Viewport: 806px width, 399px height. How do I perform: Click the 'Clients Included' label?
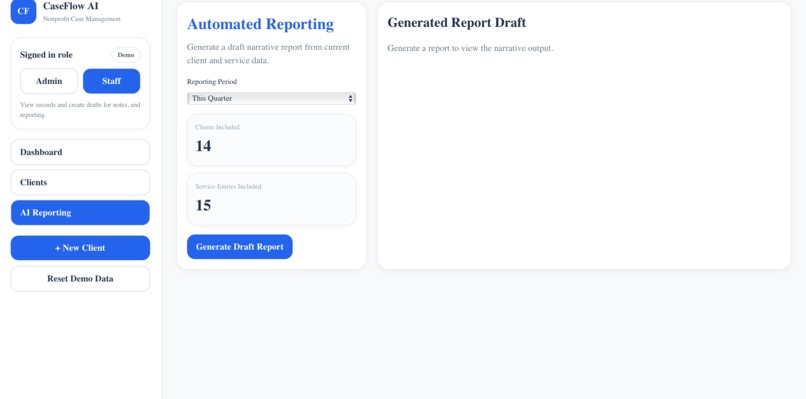coord(217,127)
